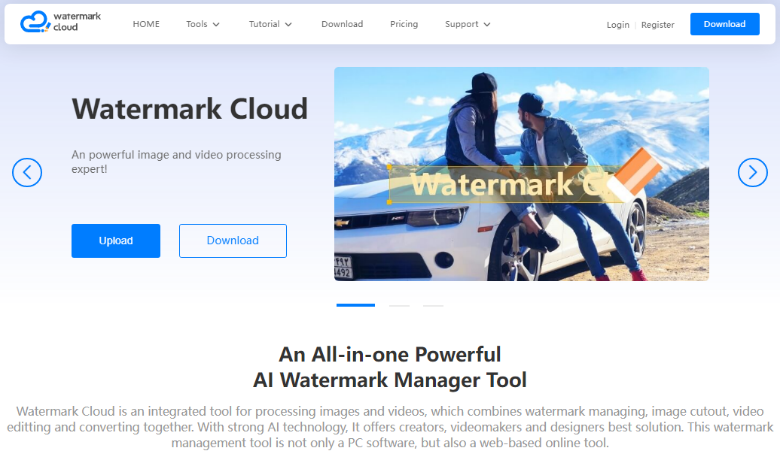Click the blue Download button in header
Screen dimensions: 780x460
tap(724, 24)
